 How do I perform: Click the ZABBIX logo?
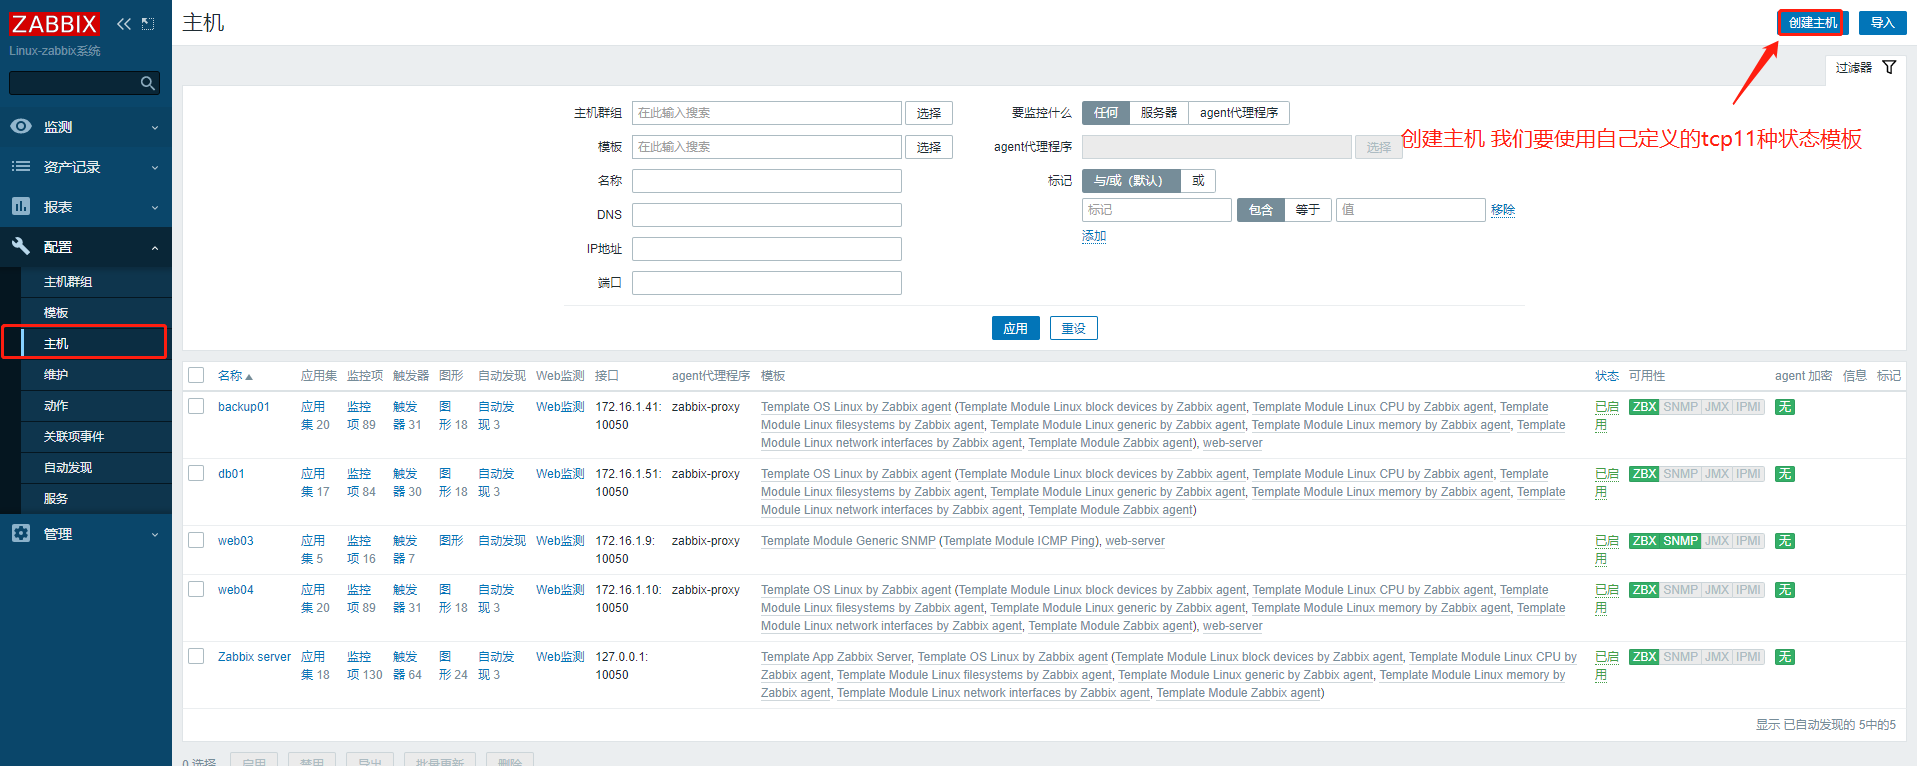tap(54, 23)
